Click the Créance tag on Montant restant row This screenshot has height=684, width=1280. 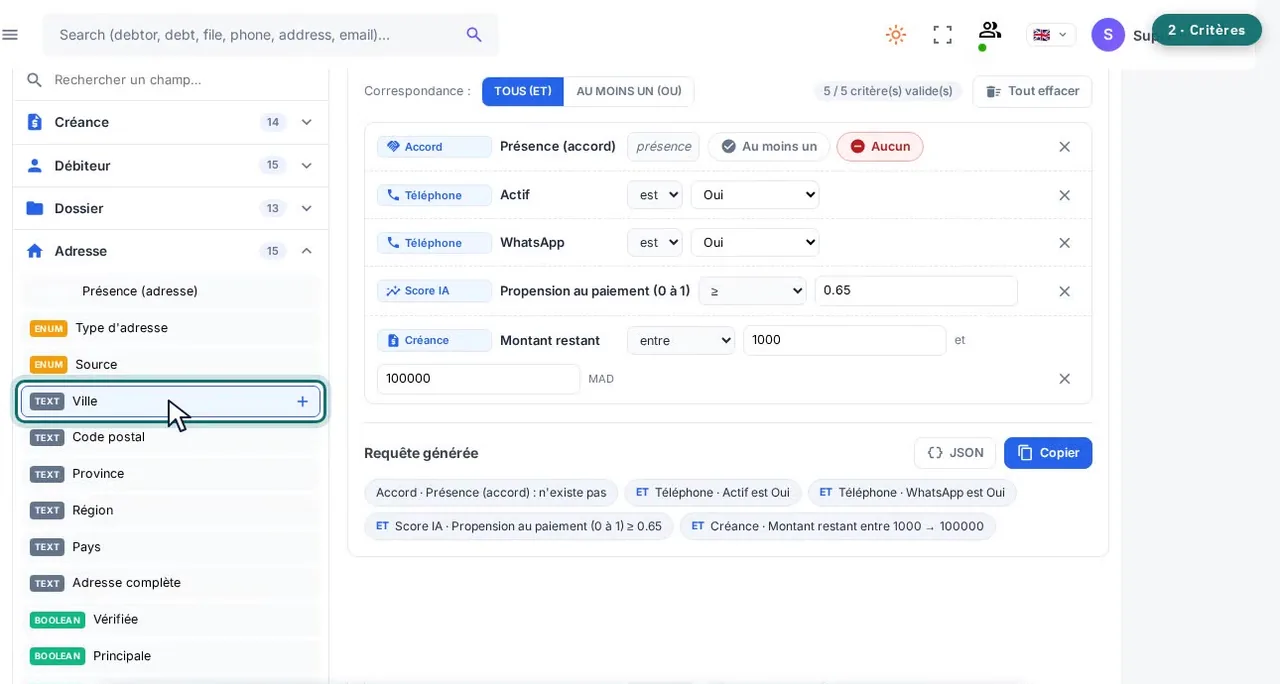[434, 340]
